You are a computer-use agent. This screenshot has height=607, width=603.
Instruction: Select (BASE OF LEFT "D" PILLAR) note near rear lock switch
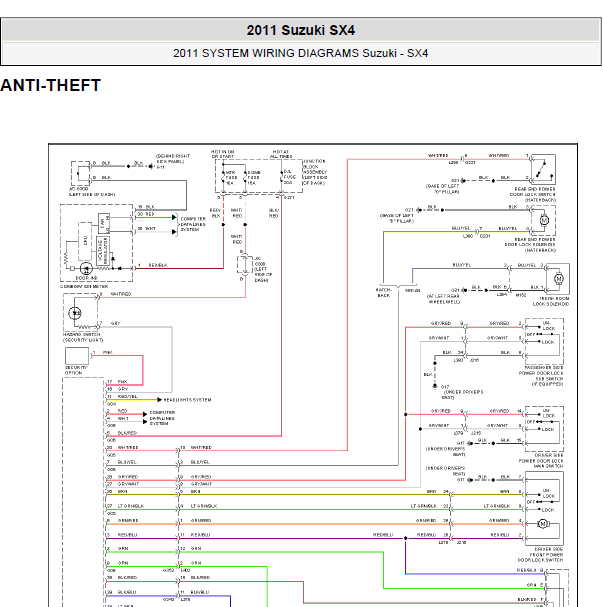[442, 189]
